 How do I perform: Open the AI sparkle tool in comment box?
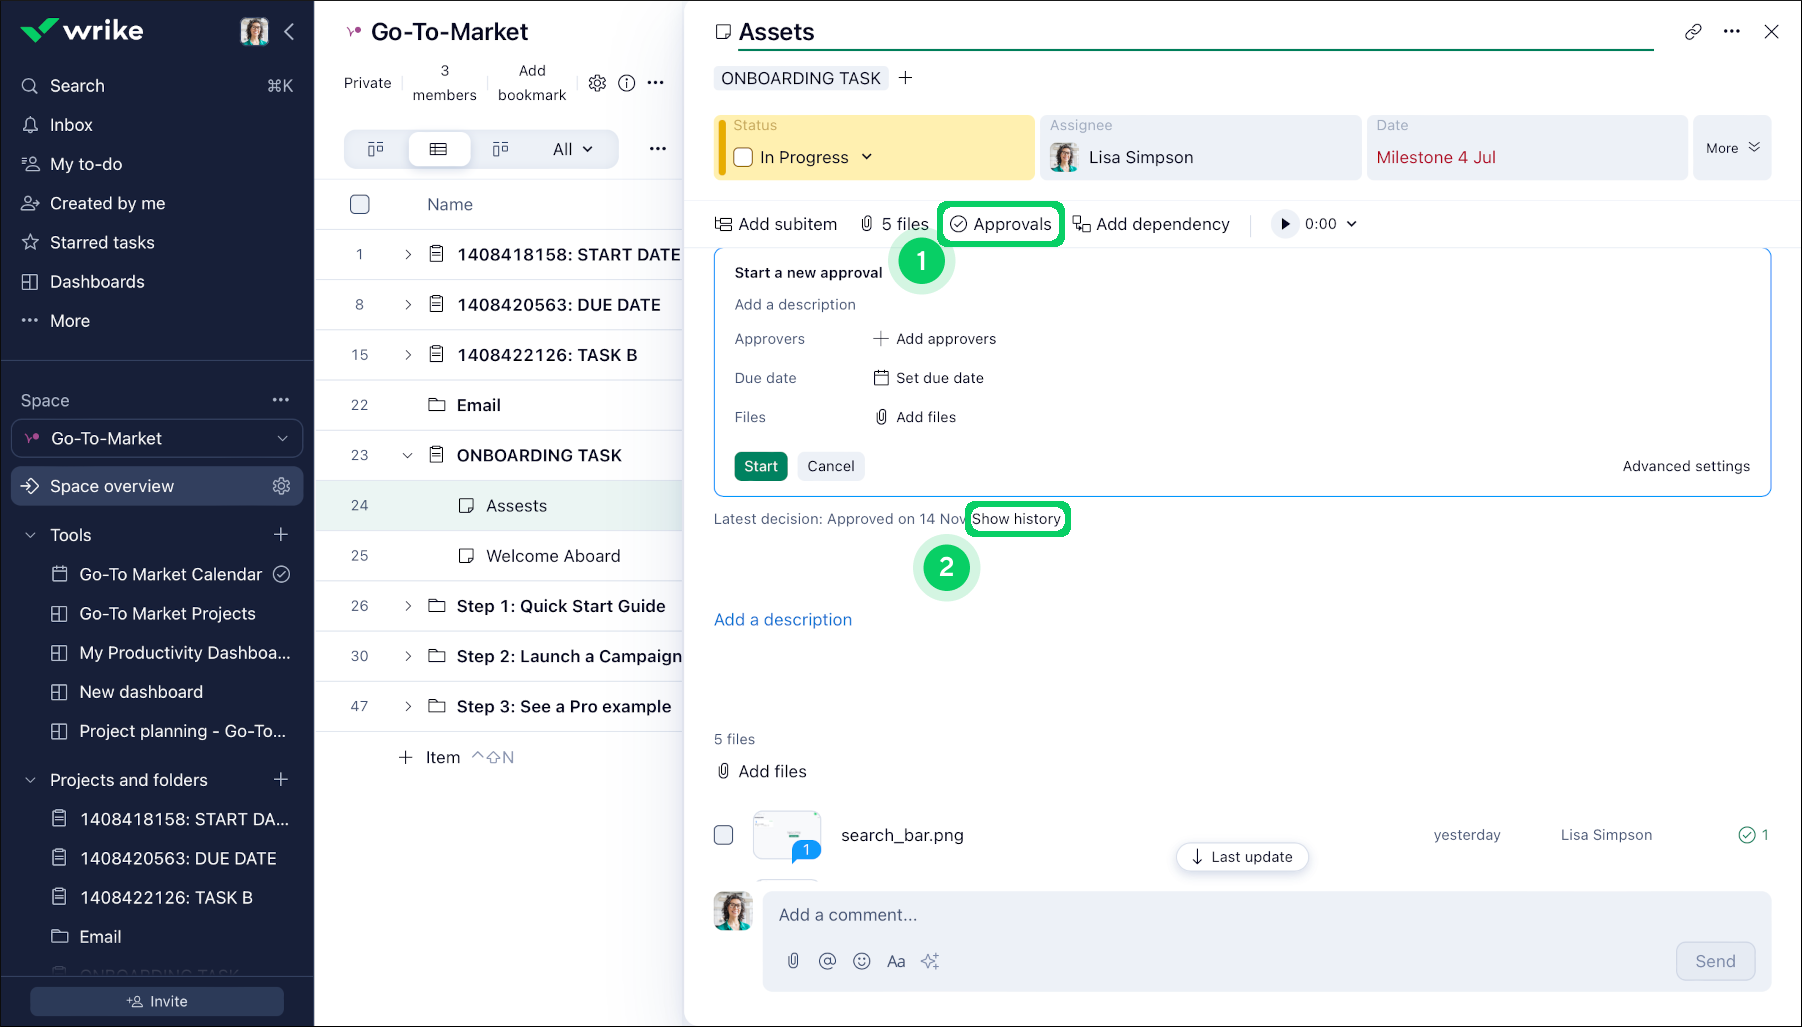pos(930,961)
